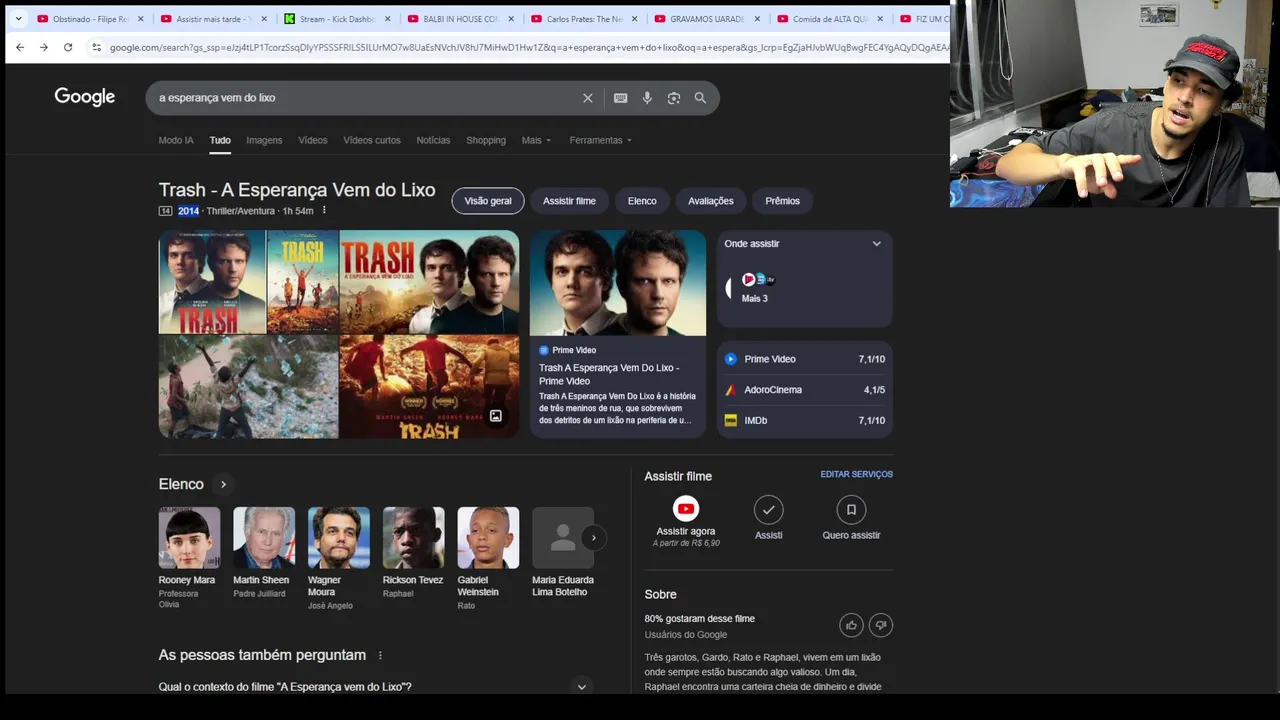Open the site info icon in address bar
Viewport: 1280px width, 720px height.
coord(96,47)
